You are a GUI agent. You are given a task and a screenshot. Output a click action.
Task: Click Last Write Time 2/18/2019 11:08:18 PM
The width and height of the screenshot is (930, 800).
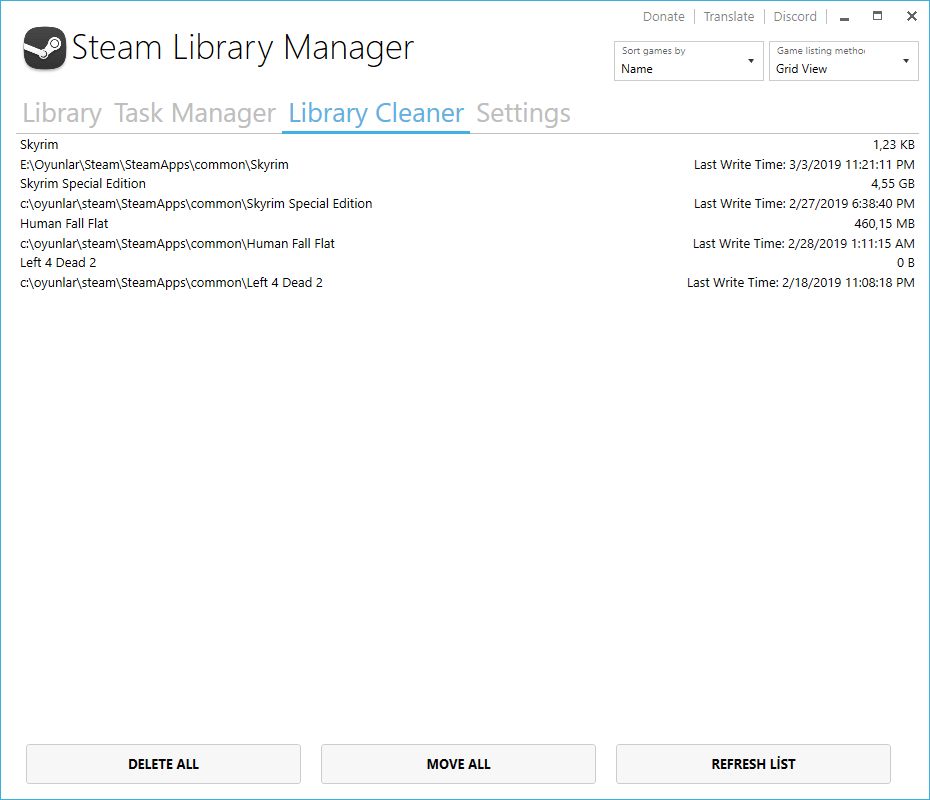click(801, 283)
